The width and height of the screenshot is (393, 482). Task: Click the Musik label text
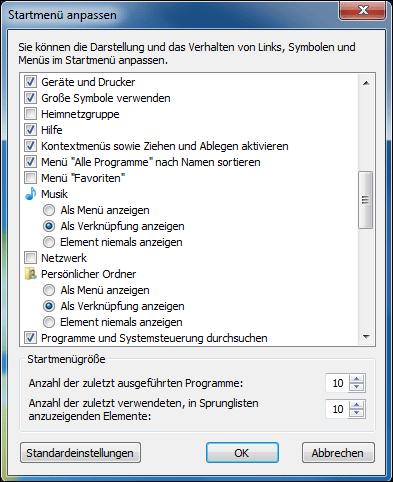point(54,194)
